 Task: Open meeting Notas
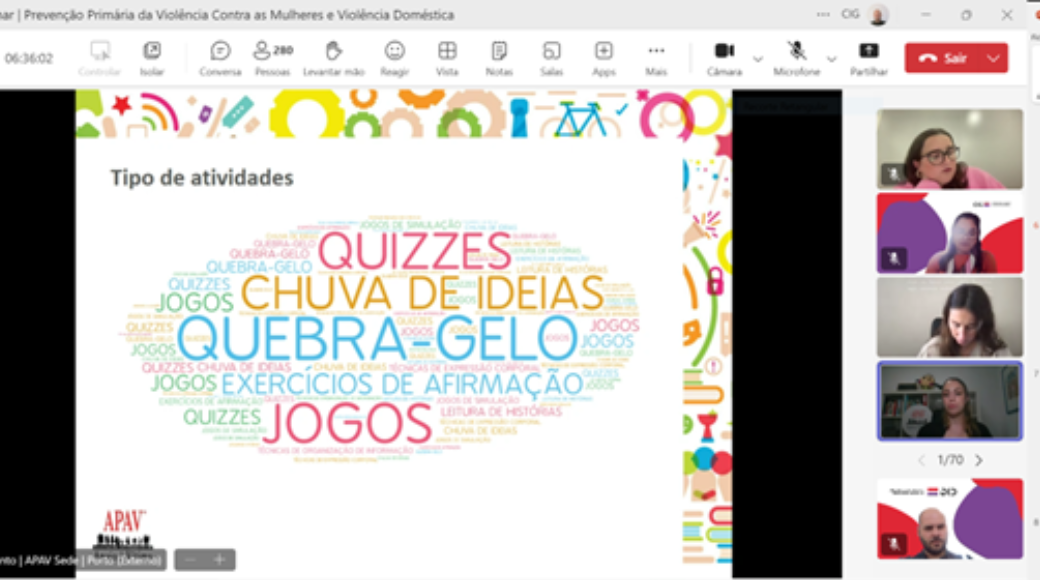(x=499, y=57)
